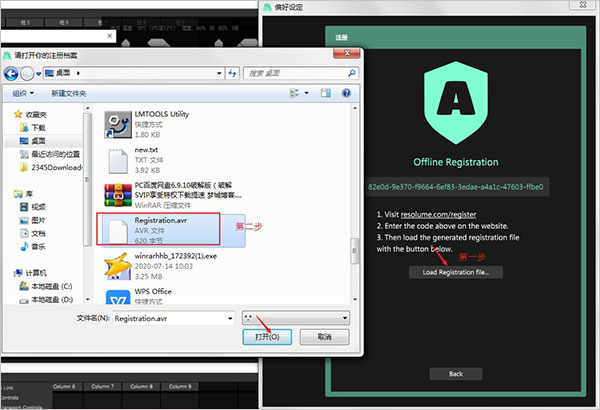Select 音乐 music library
The height and width of the screenshot is (410, 600).
[x=33, y=247]
